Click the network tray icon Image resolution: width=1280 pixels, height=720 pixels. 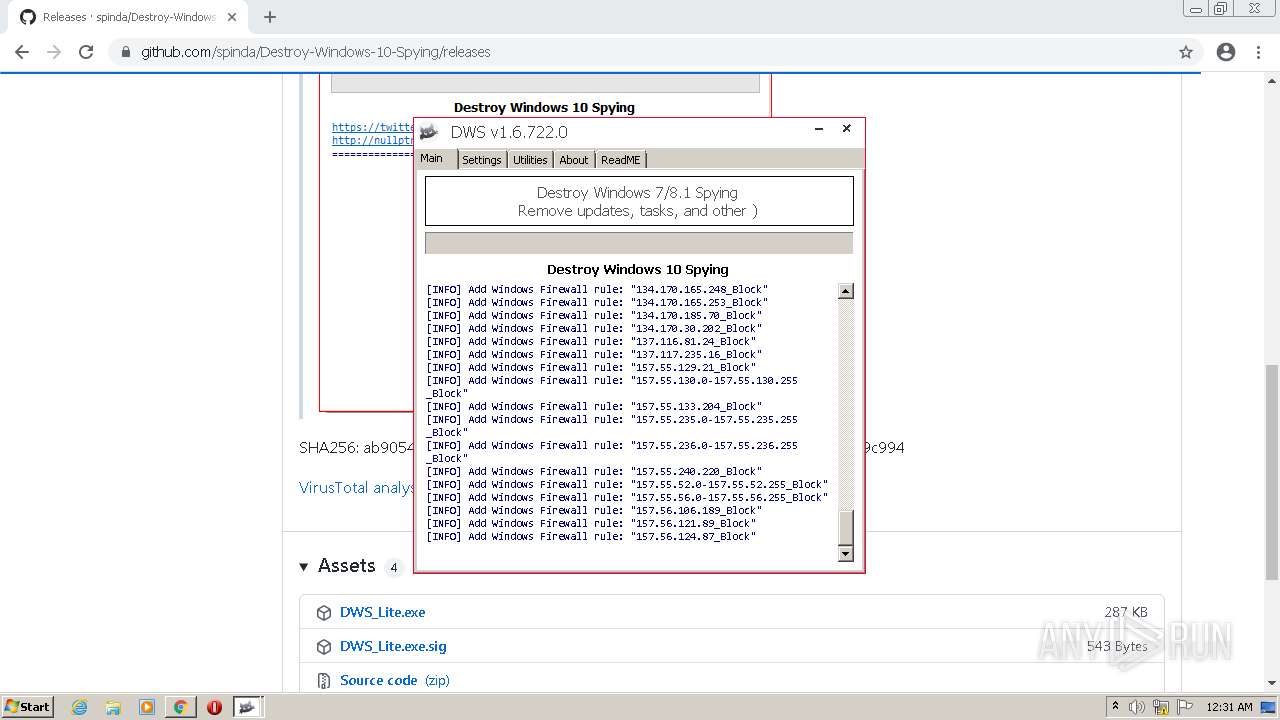coord(1161,707)
